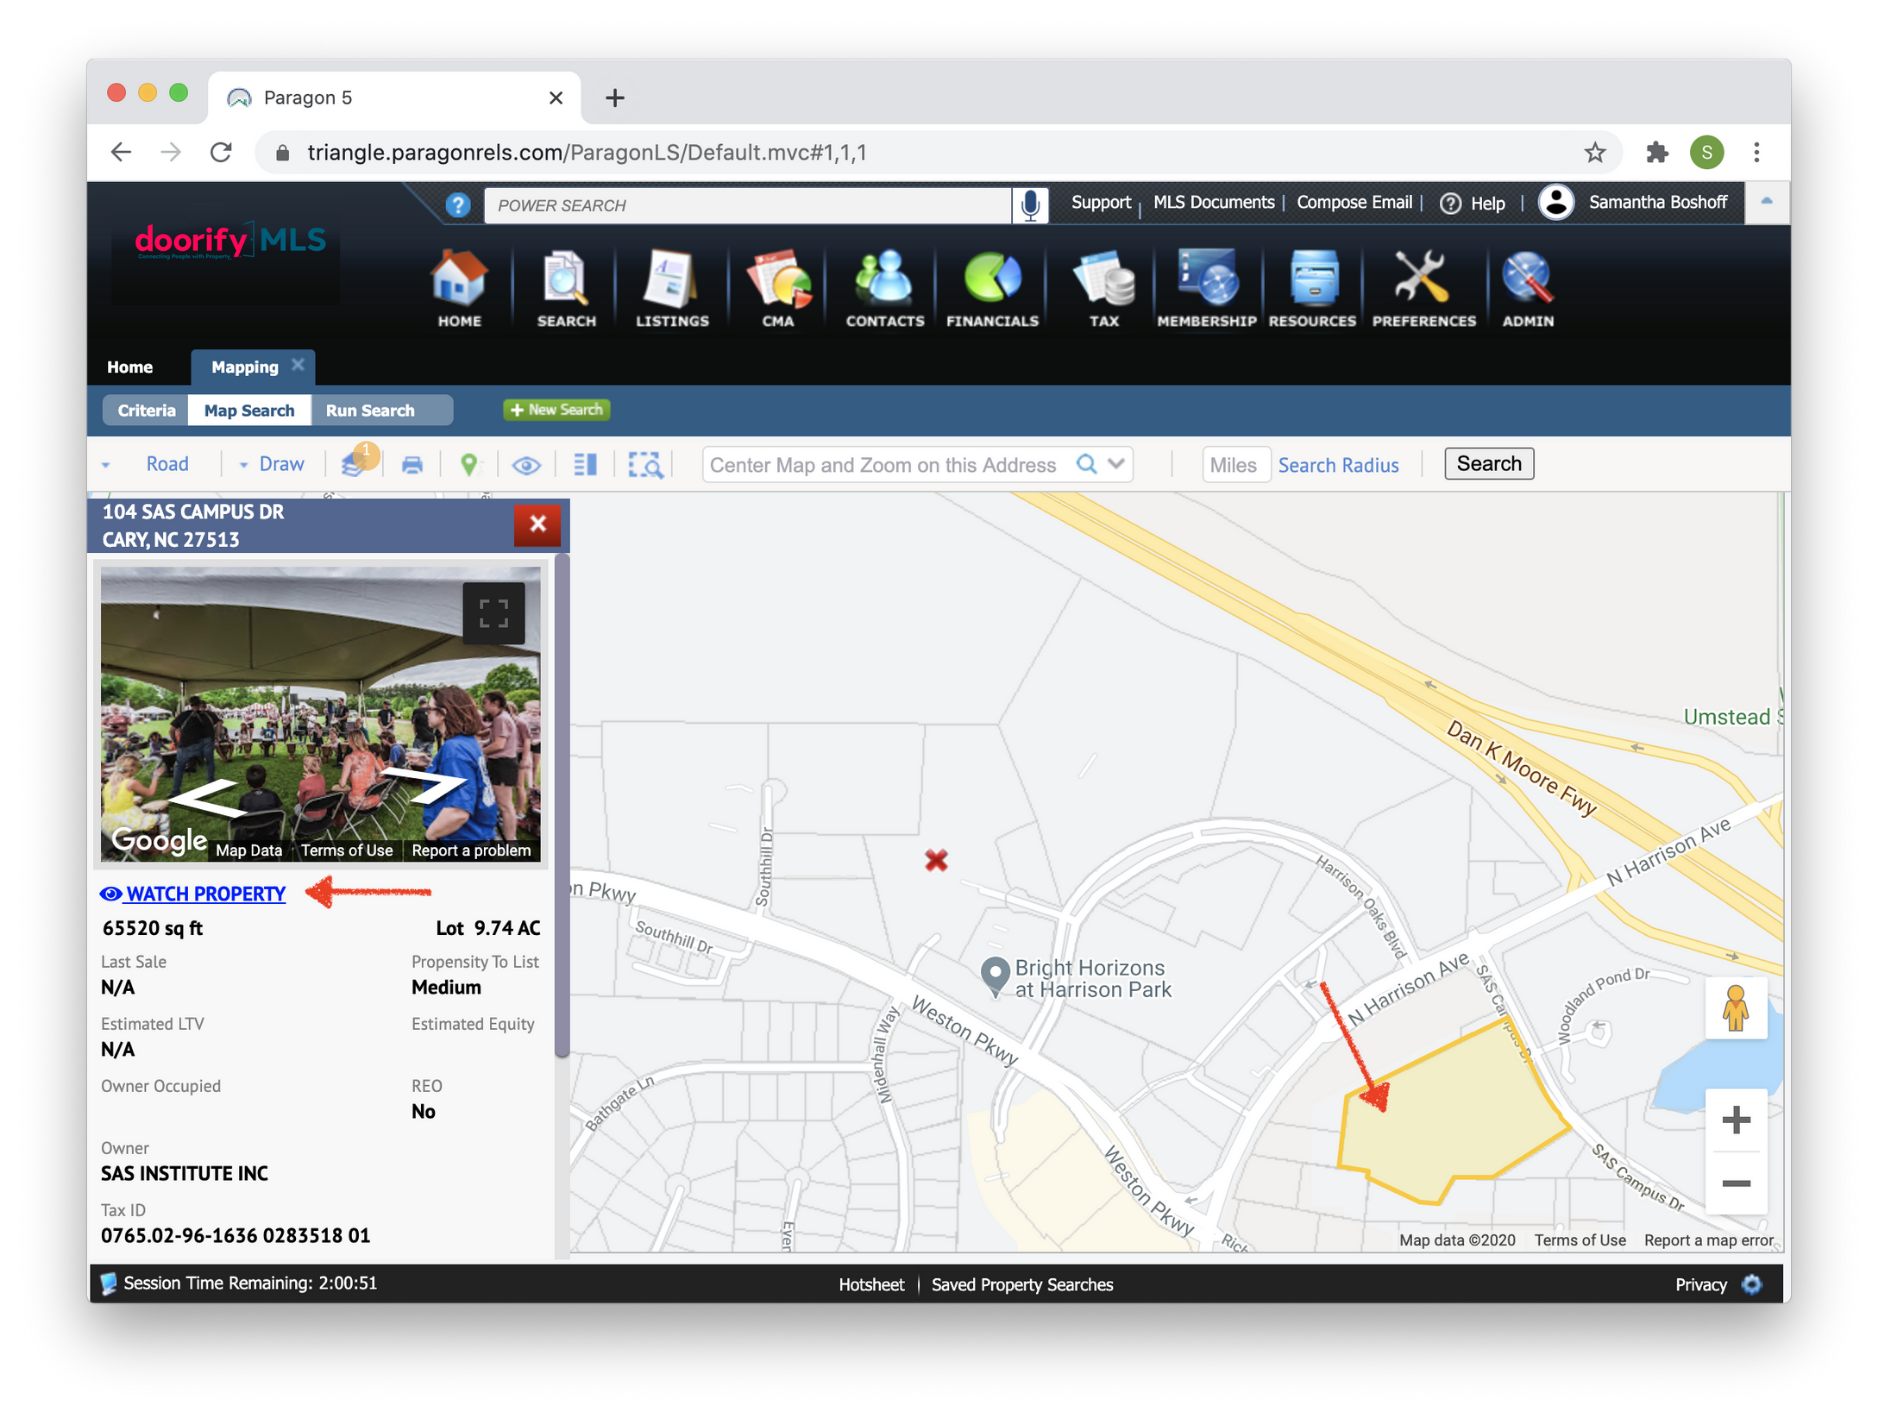The image size is (1879, 1419).
Task: Close the Mapping tab
Action: (x=298, y=366)
